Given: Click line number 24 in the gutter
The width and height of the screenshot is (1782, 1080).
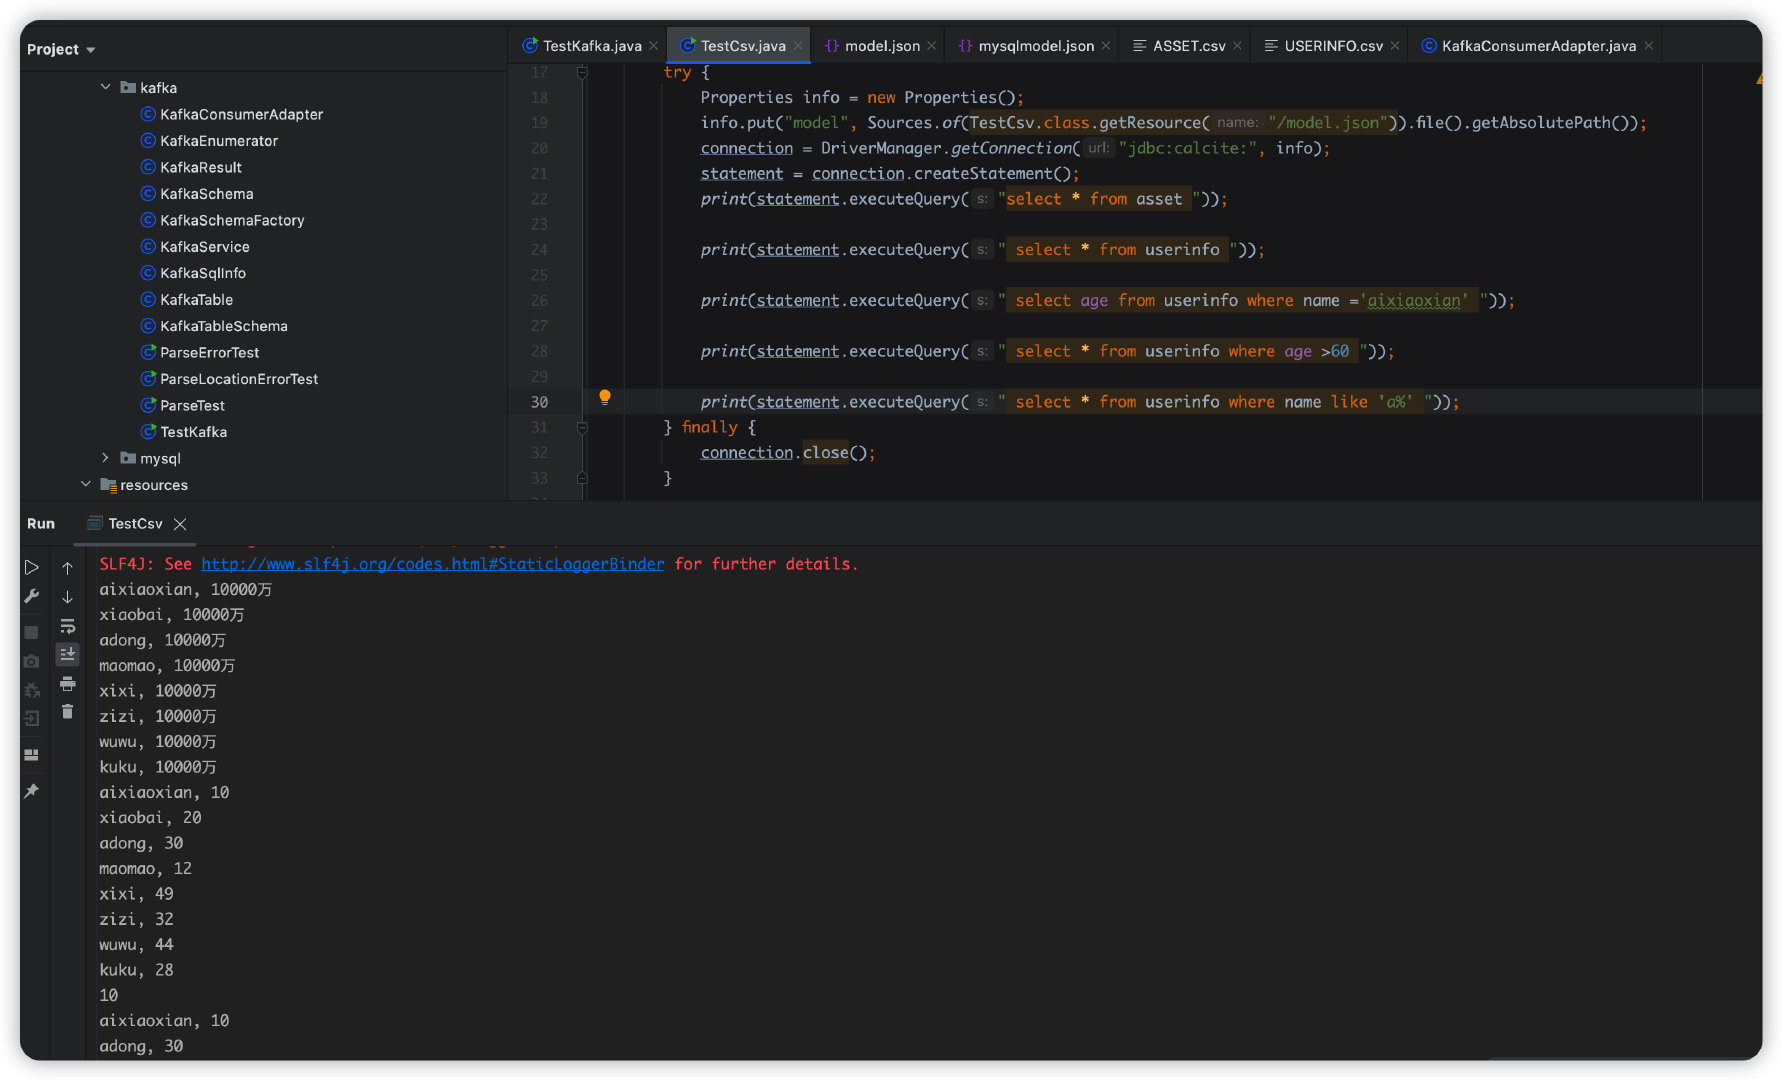Looking at the screenshot, I should tap(539, 250).
